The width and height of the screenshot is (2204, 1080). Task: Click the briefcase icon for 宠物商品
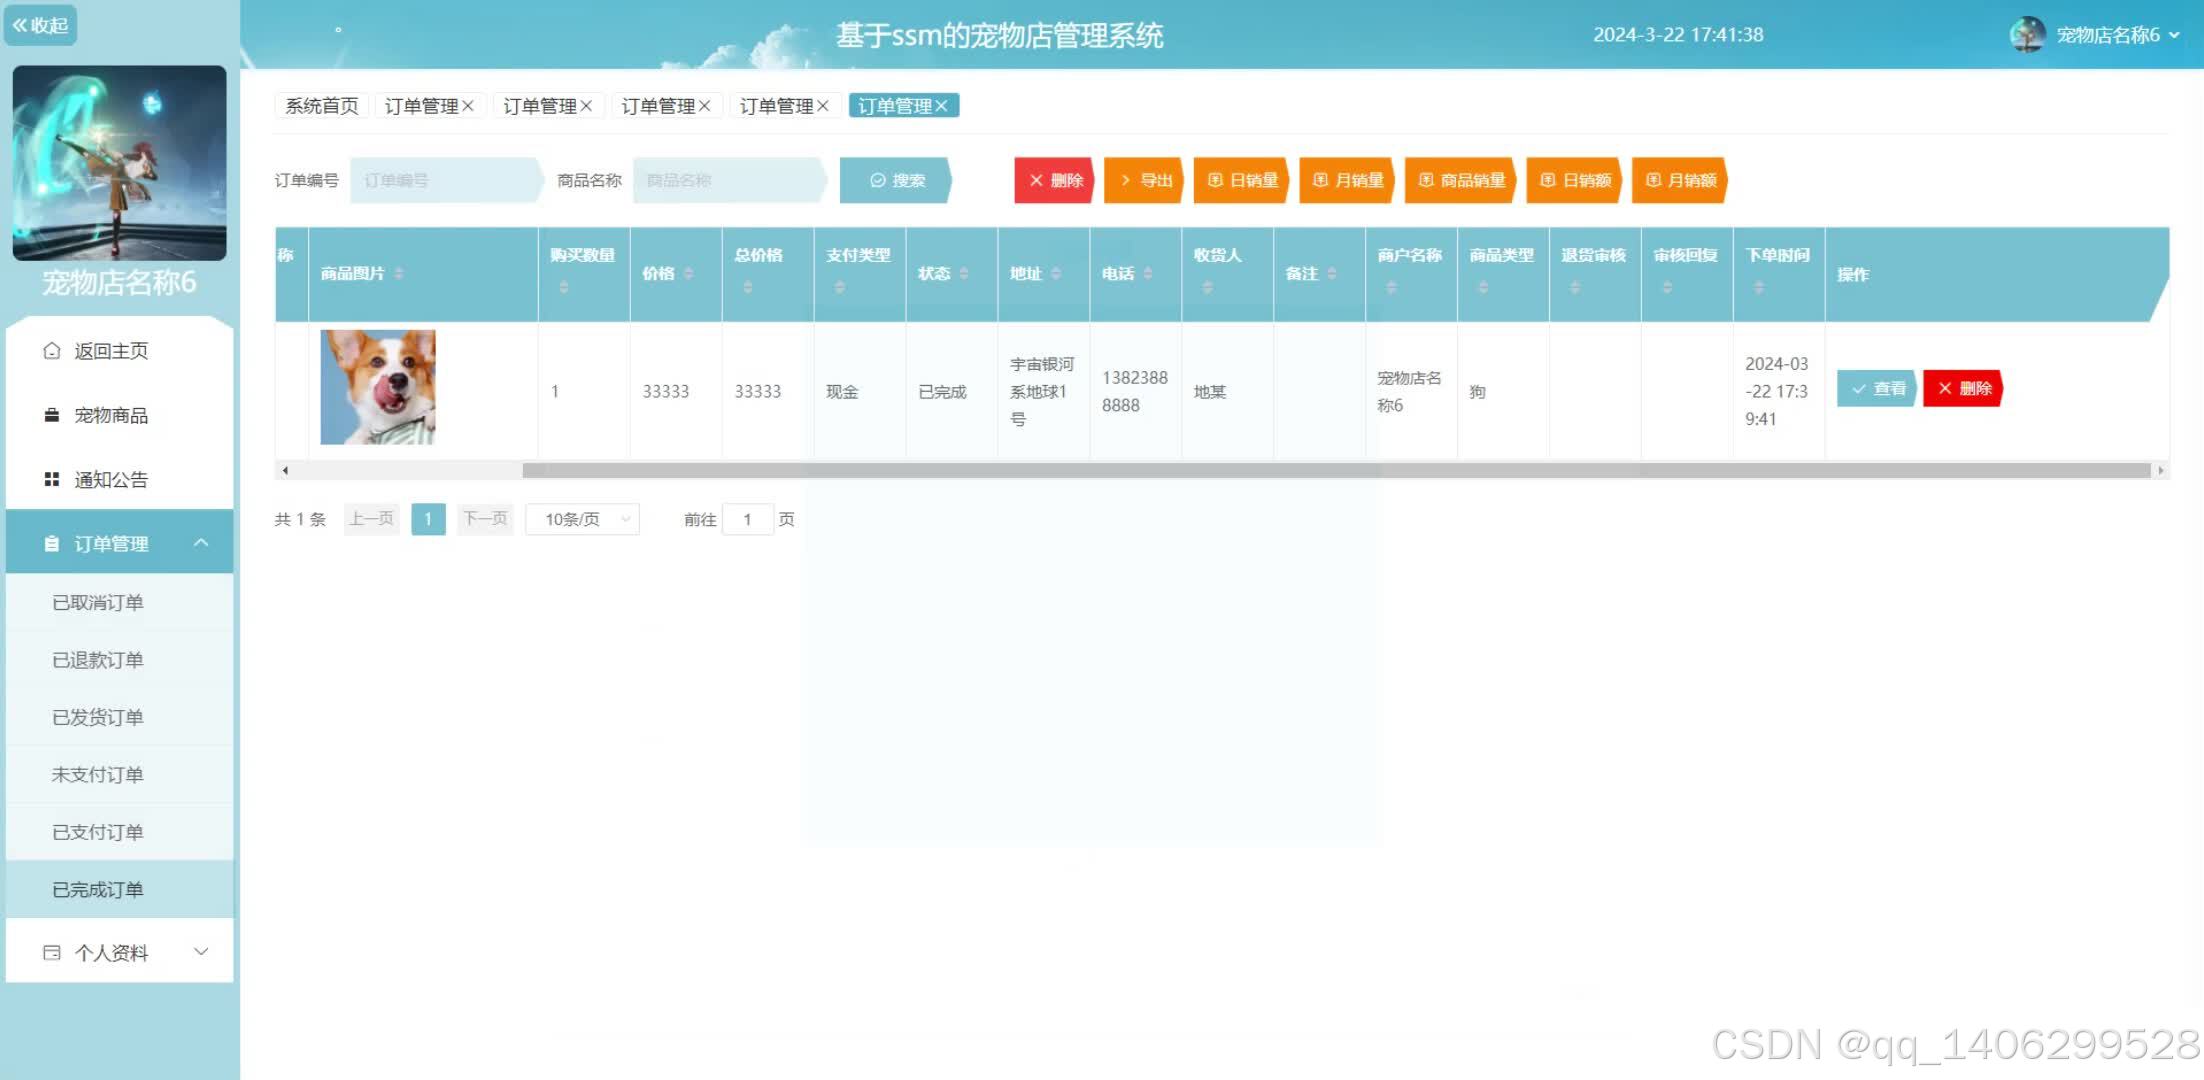tap(52, 415)
